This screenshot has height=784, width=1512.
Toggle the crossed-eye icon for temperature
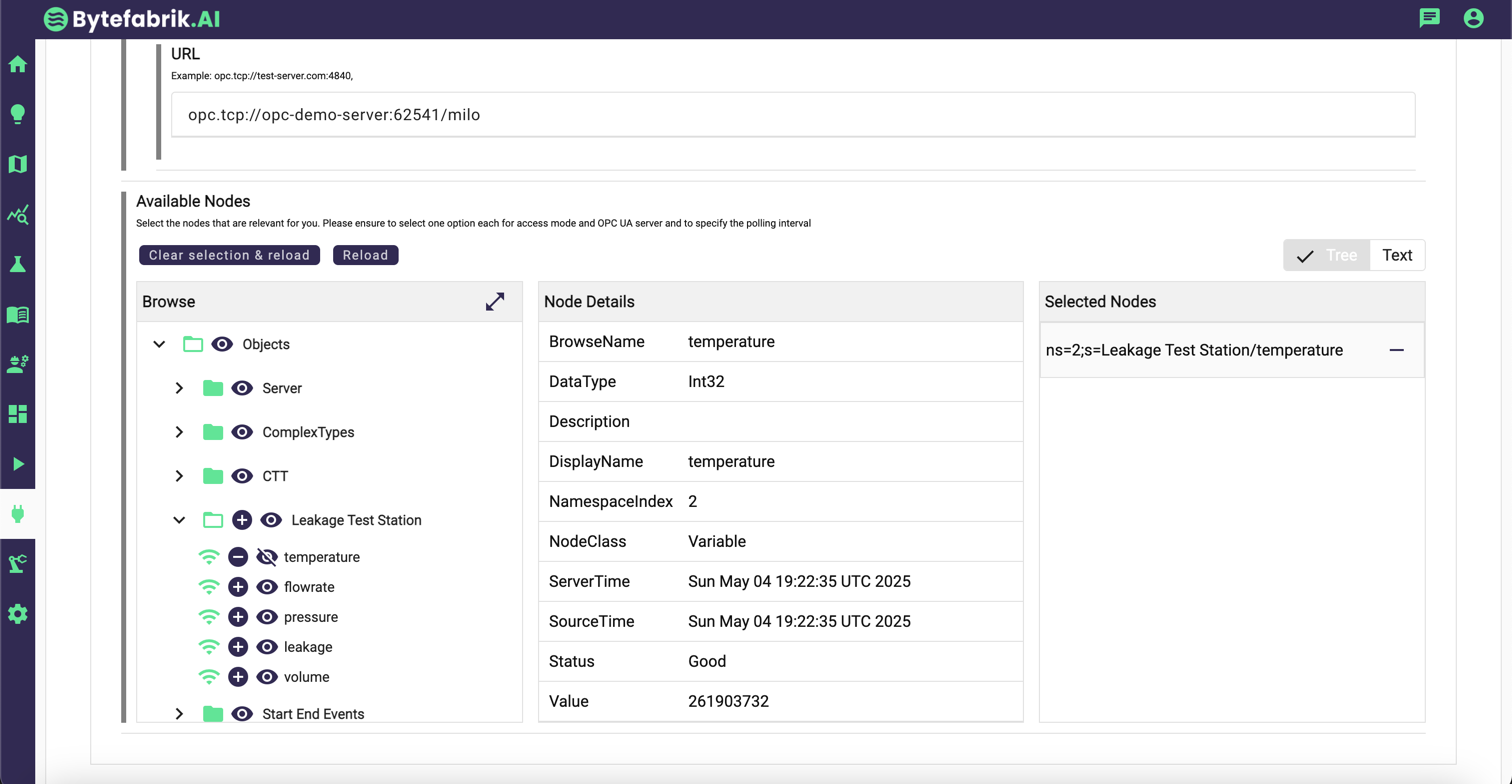coord(267,557)
